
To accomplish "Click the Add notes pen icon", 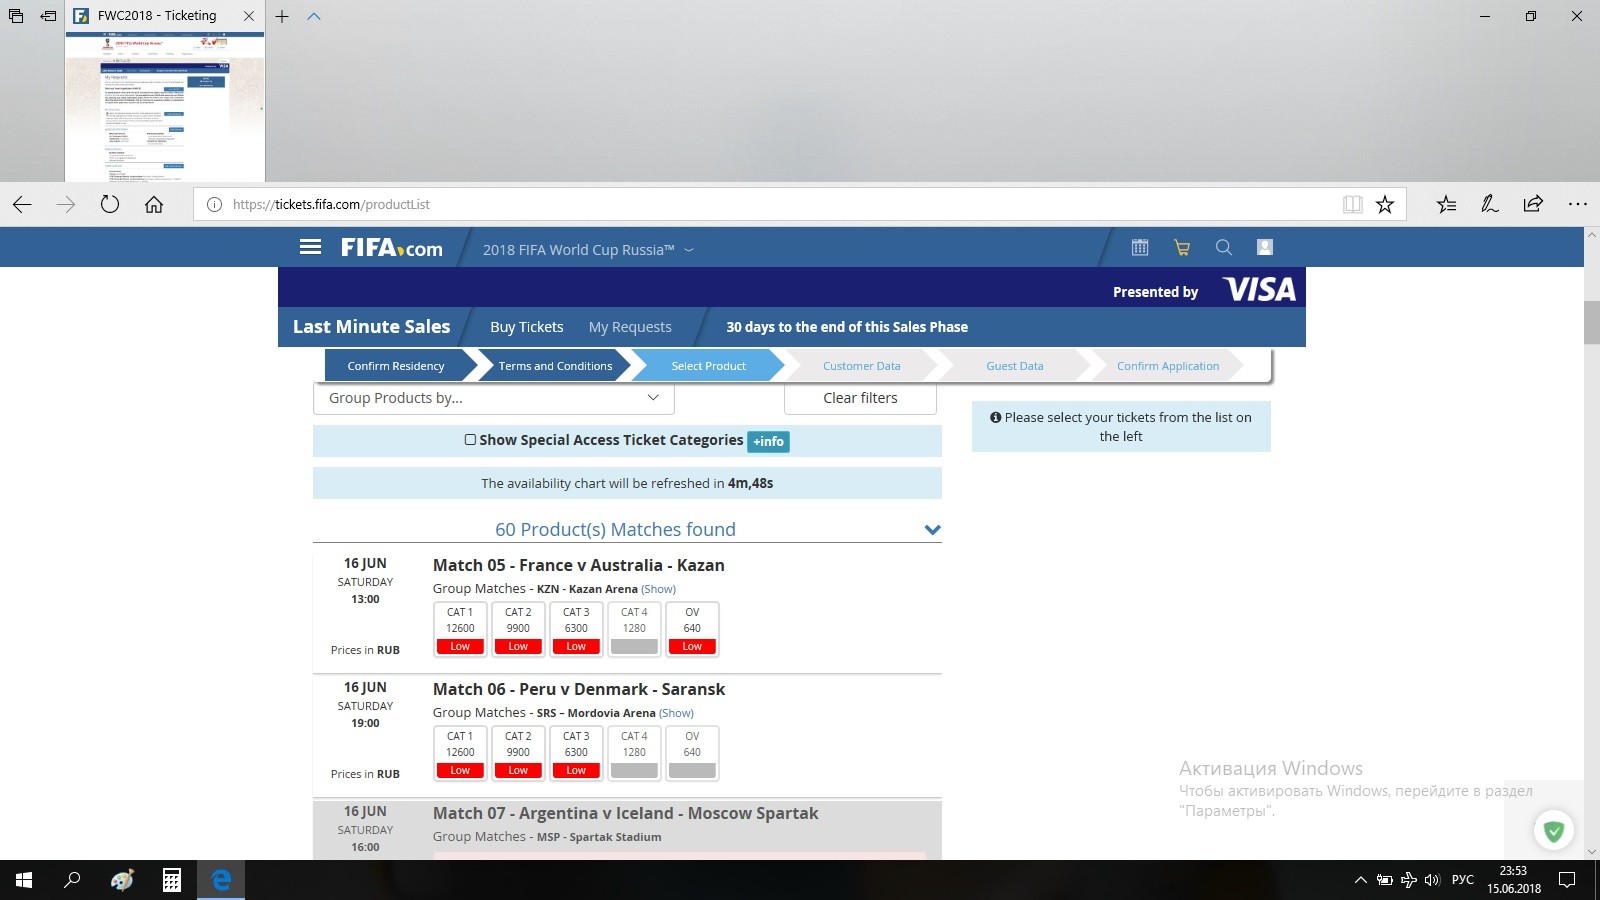I will coord(1490,204).
